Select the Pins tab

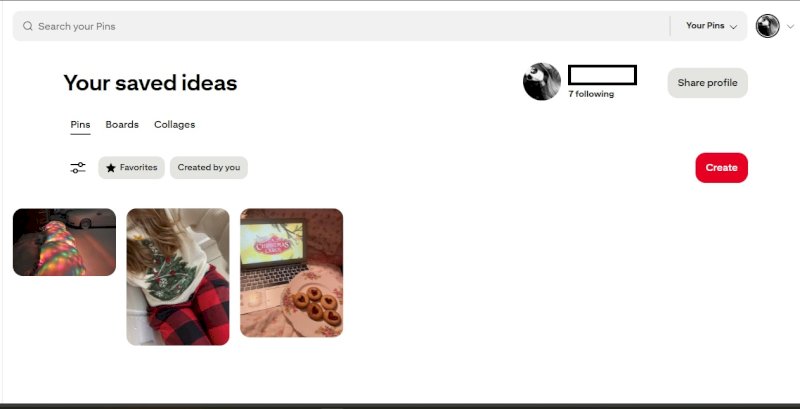click(x=80, y=124)
